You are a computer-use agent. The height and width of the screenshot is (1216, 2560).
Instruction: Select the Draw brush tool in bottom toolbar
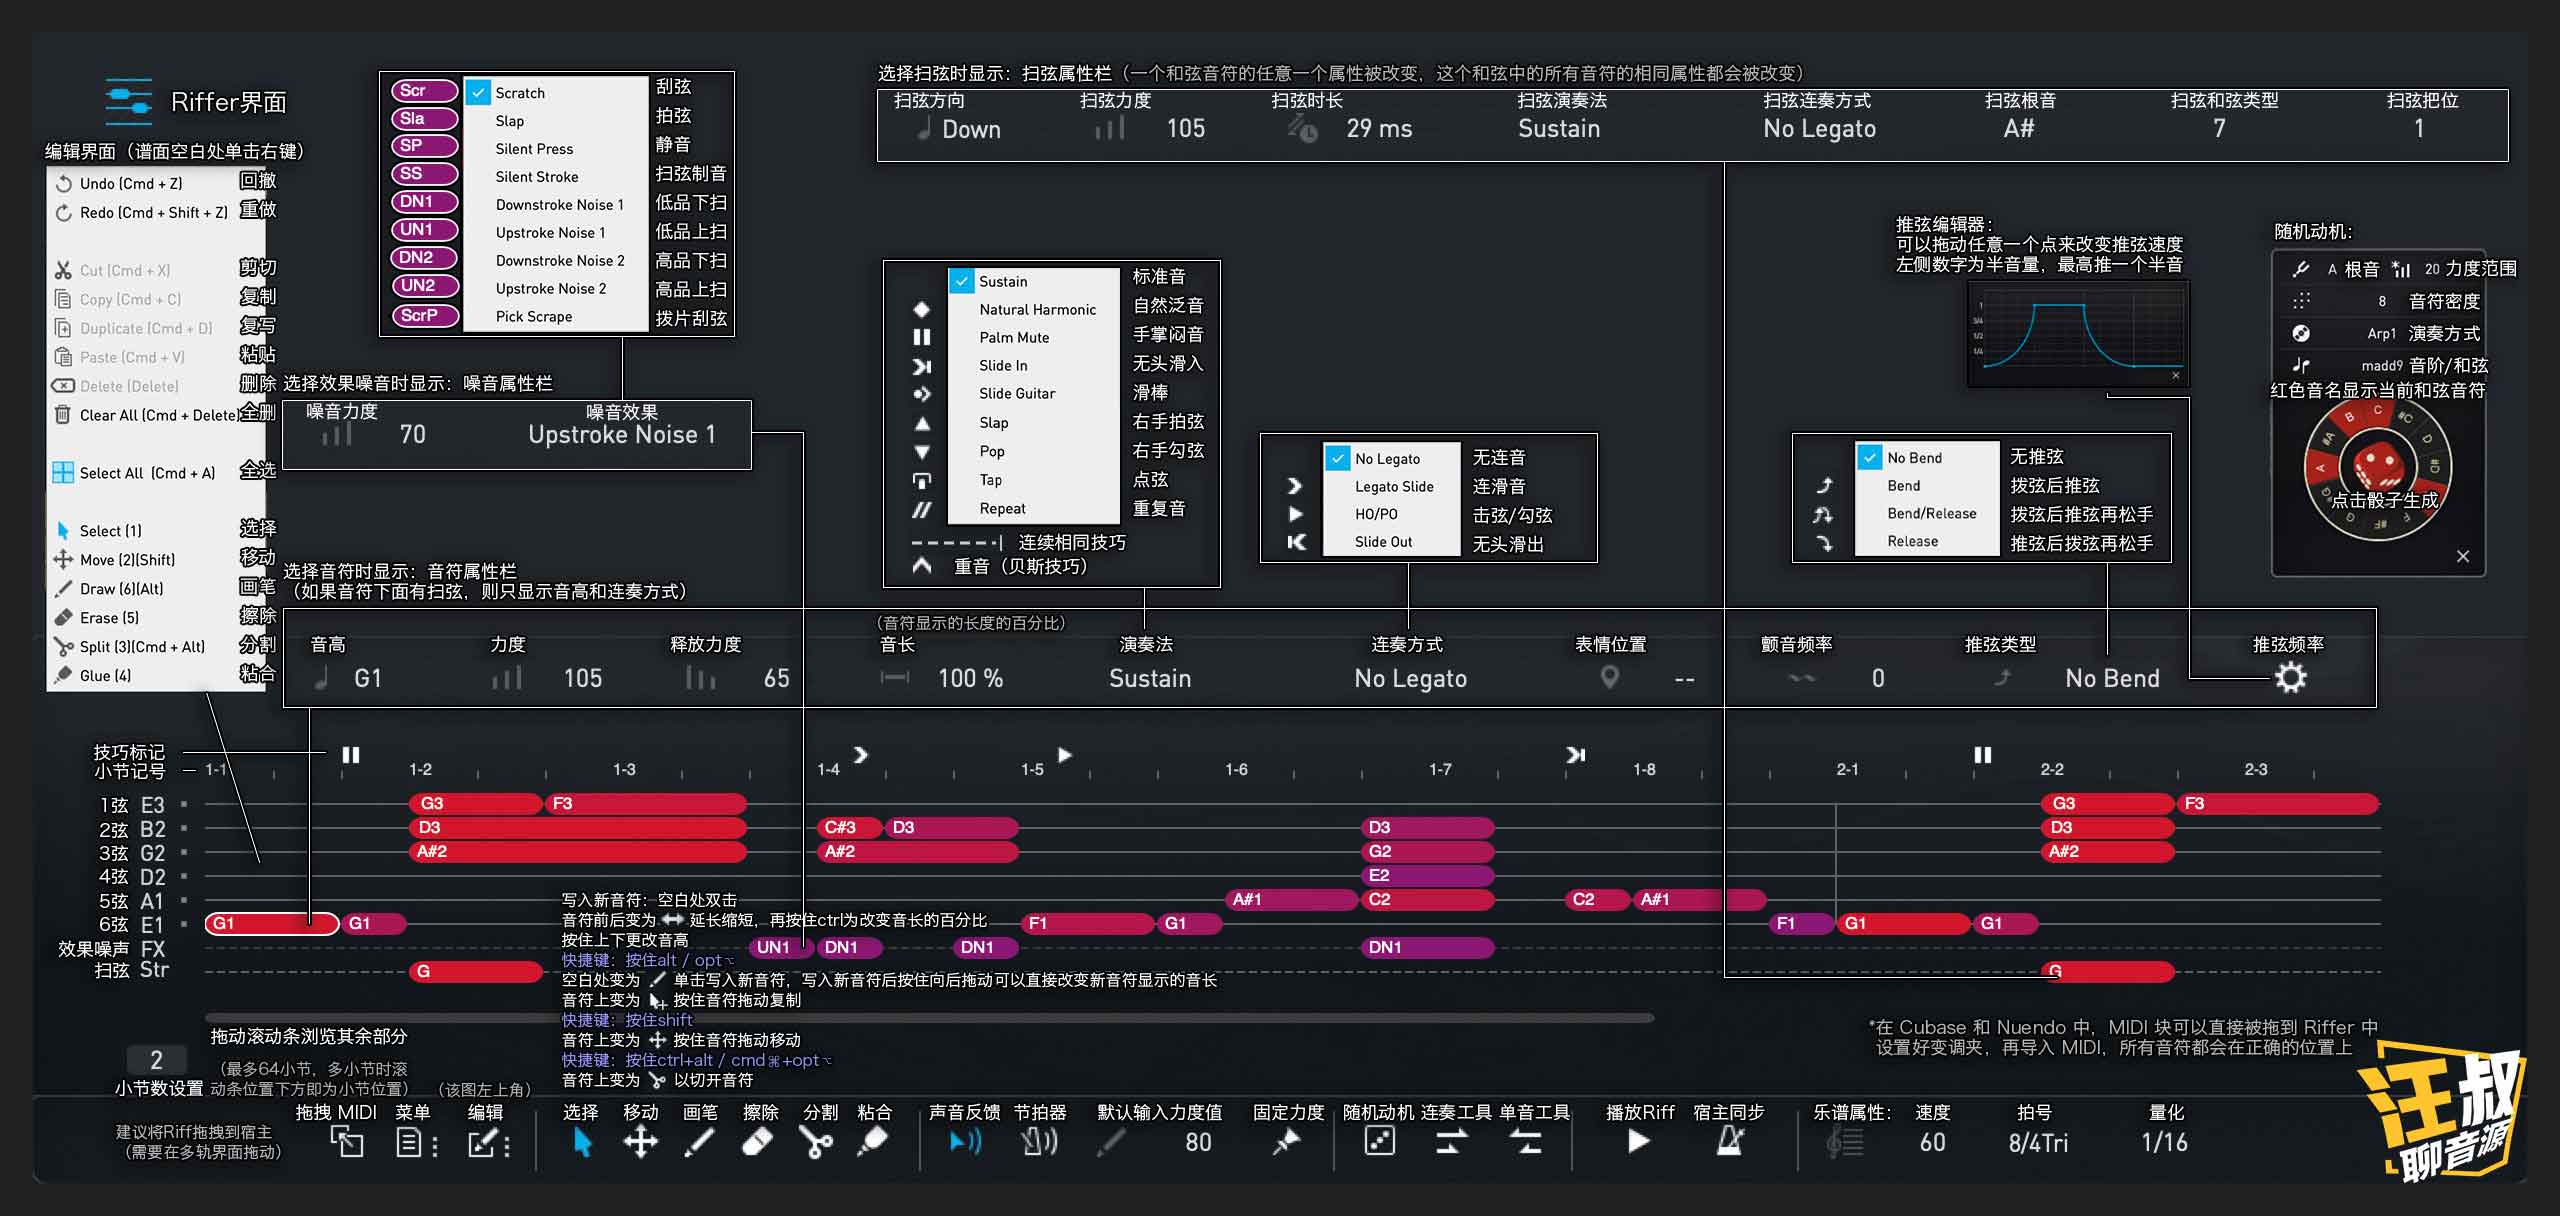click(698, 1140)
